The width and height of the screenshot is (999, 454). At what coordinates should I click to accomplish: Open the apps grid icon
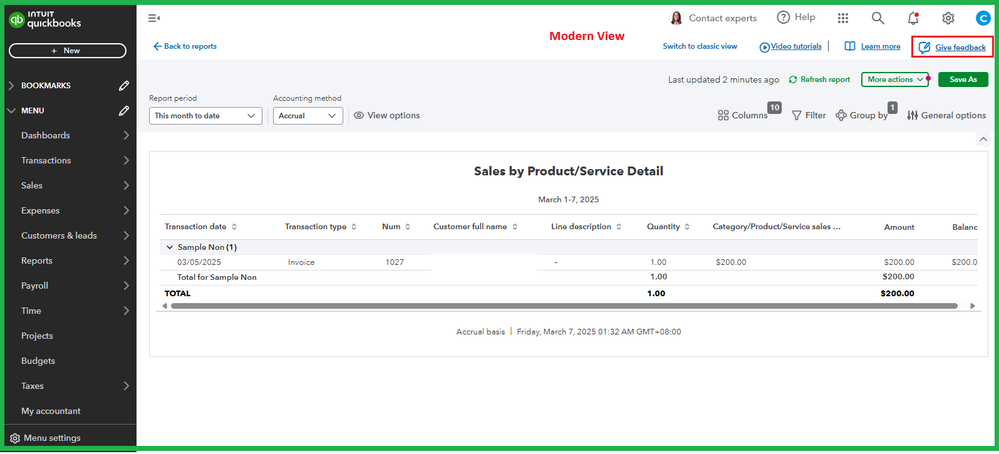coord(843,18)
